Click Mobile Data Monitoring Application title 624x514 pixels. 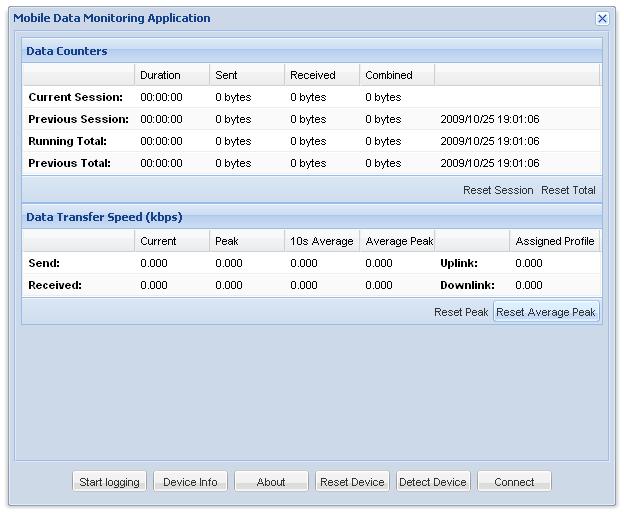112,18
